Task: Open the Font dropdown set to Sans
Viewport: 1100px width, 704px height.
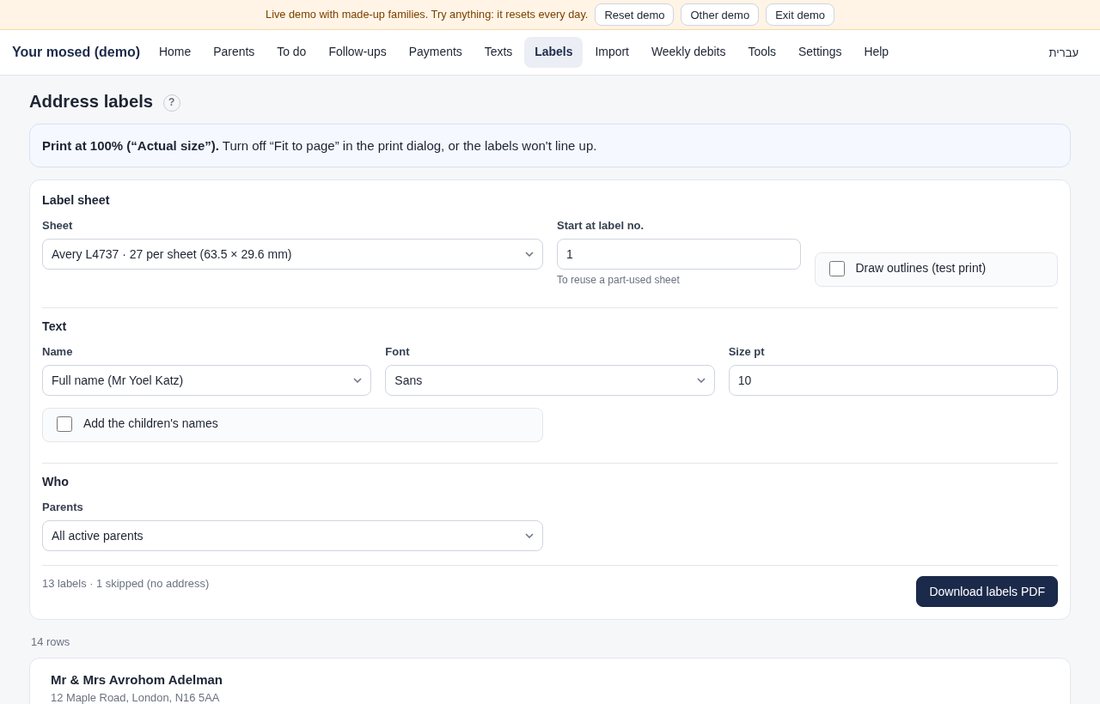Action: point(549,381)
